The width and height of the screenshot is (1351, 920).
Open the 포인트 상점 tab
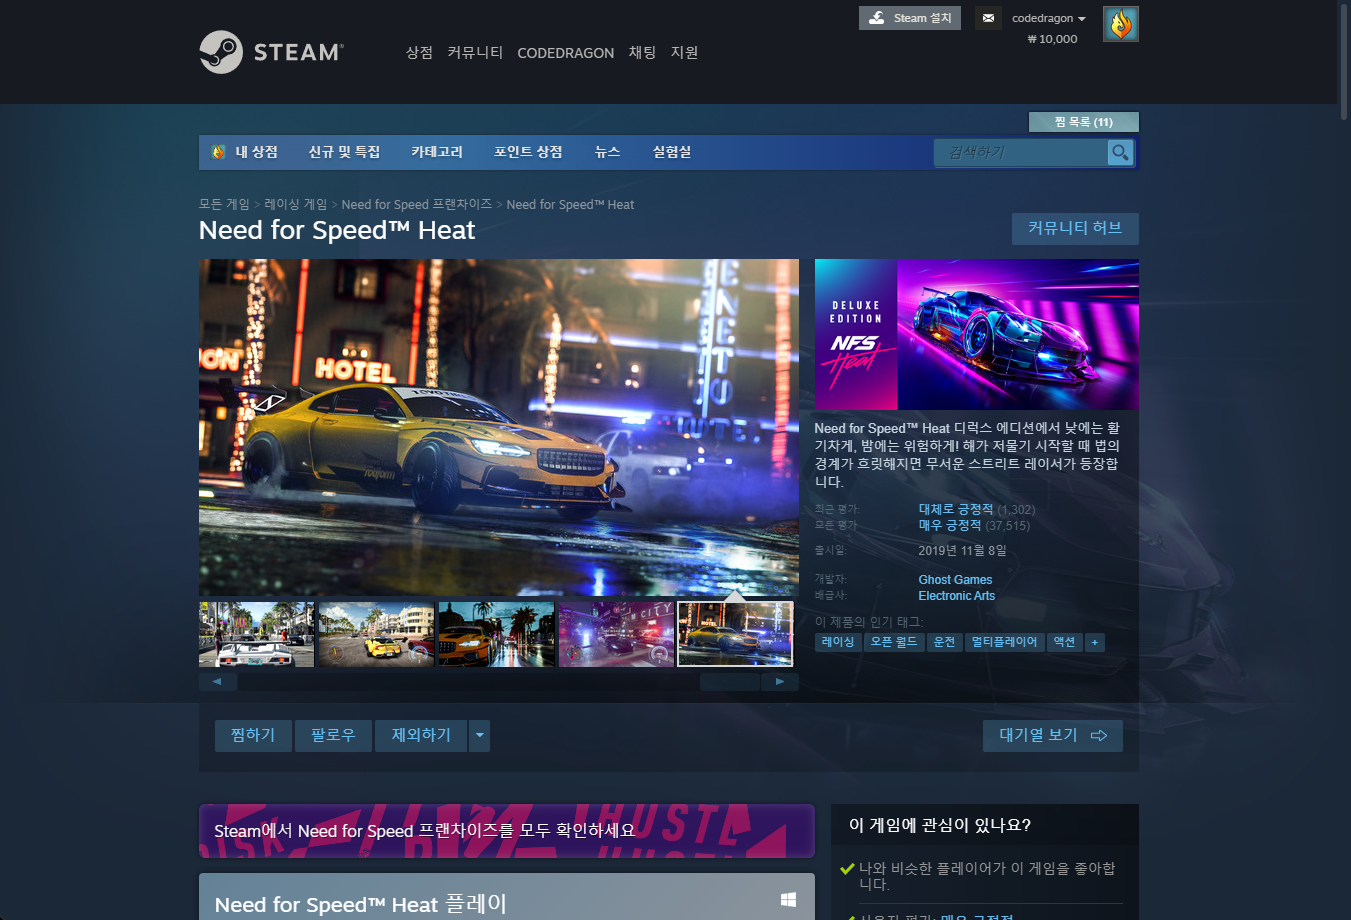(528, 152)
